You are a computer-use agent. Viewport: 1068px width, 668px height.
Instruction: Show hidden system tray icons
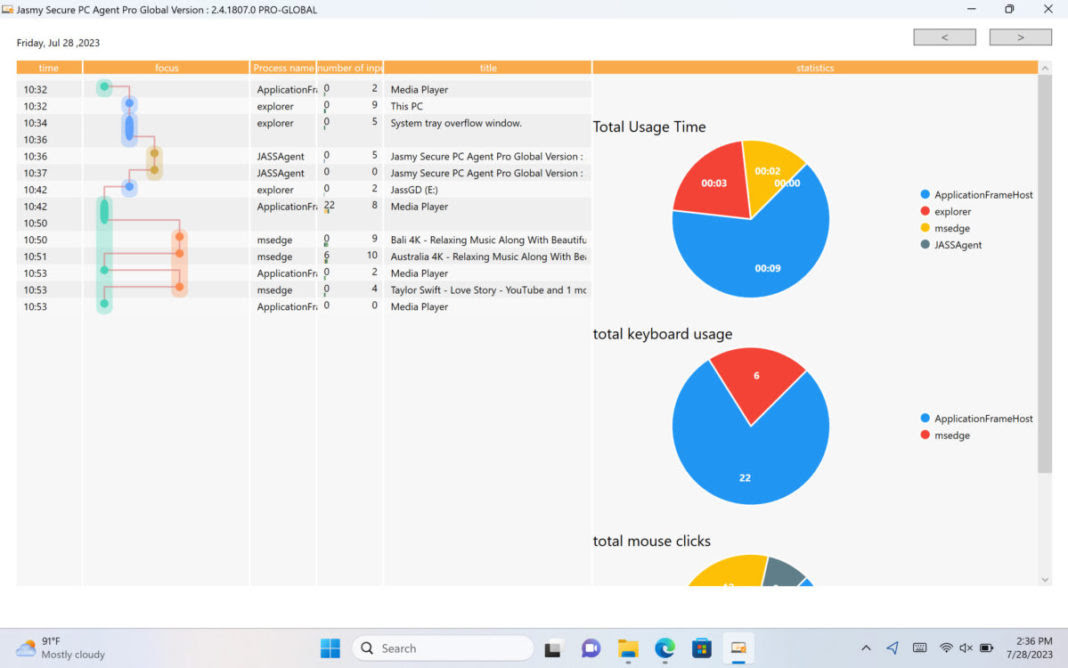click(866, 648)
